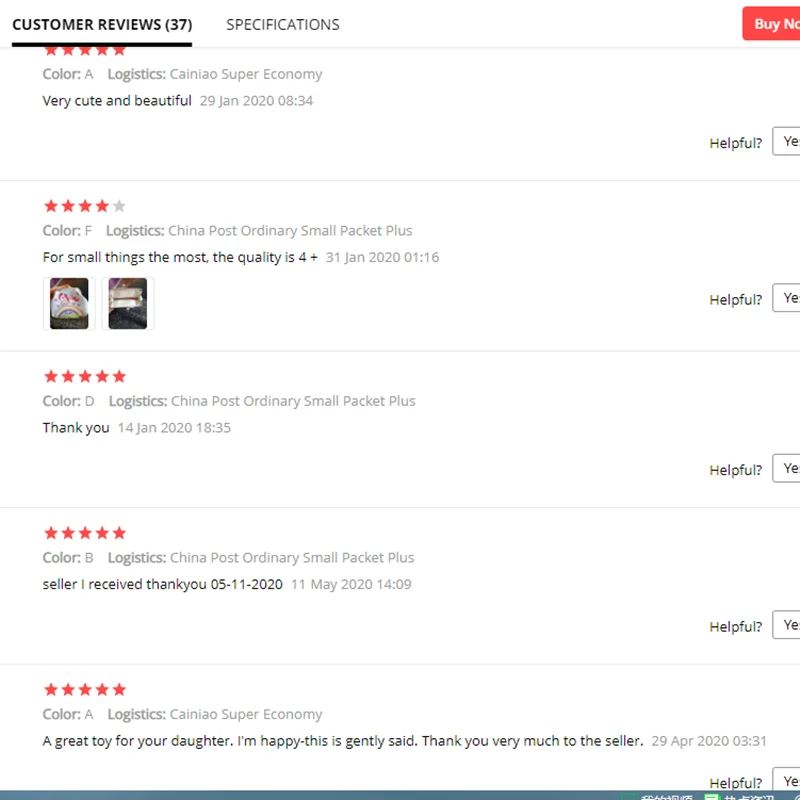The image size is (800, 800).
Task: Click the red Buy Now button
Action: (x=771, y=23)
